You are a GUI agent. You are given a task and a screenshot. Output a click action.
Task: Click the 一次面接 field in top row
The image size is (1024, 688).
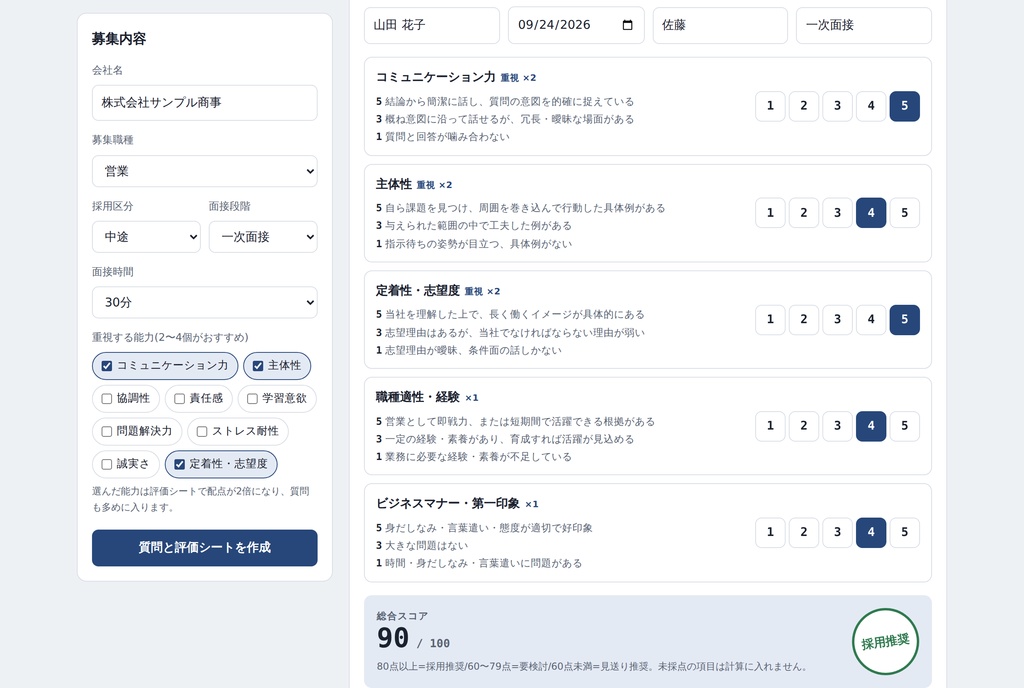point(864,25)
